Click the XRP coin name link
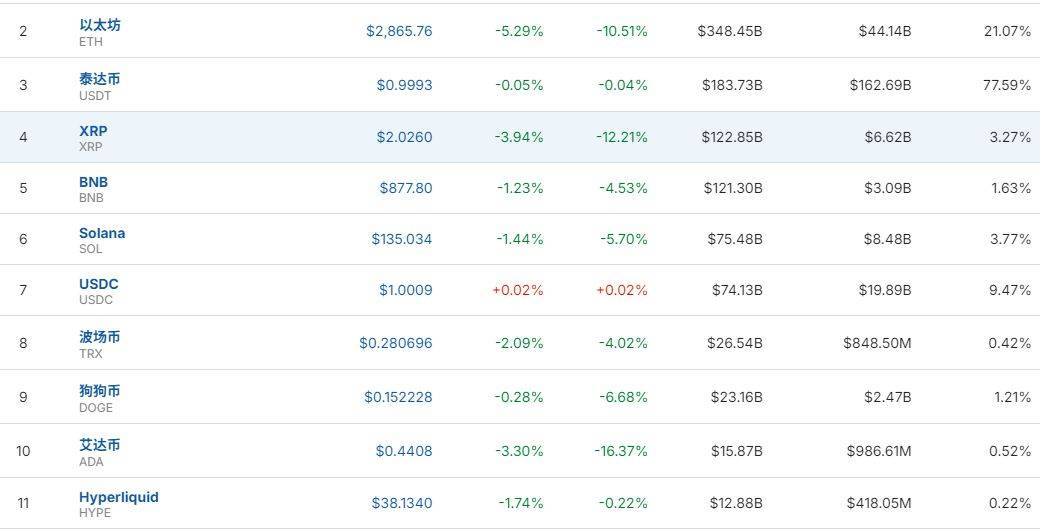 93,131
